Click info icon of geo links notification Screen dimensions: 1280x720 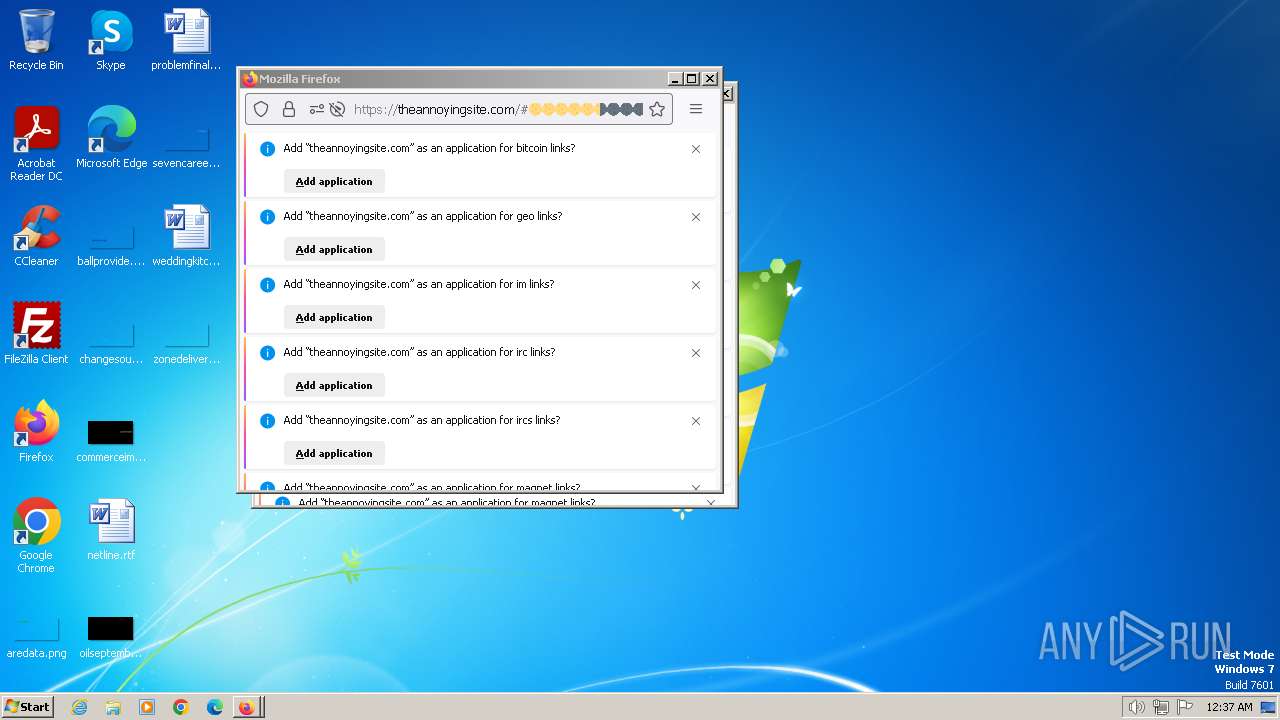coord(267,217)
